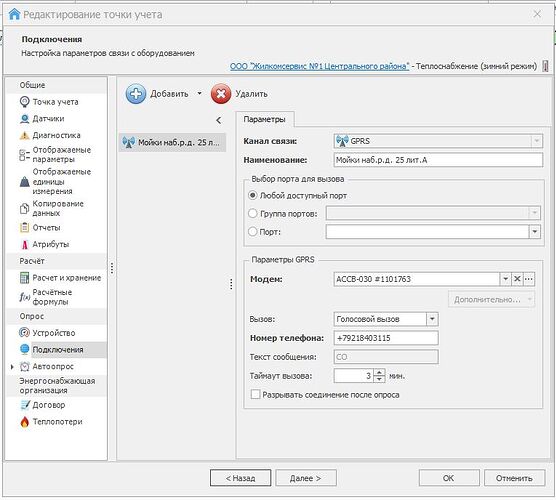The width and height of the screenshot is (556, 500).
Task: Close the Редактирование точки учета dialog
Action: tap(537, 14)
